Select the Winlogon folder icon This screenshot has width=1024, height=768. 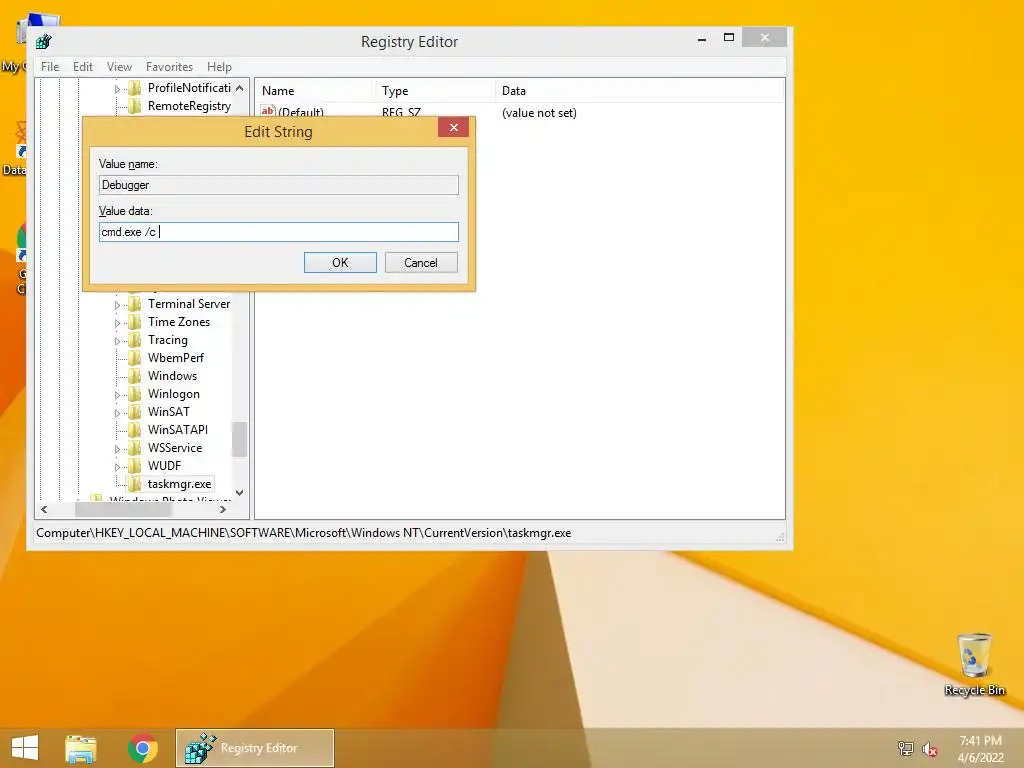point(135,394)
